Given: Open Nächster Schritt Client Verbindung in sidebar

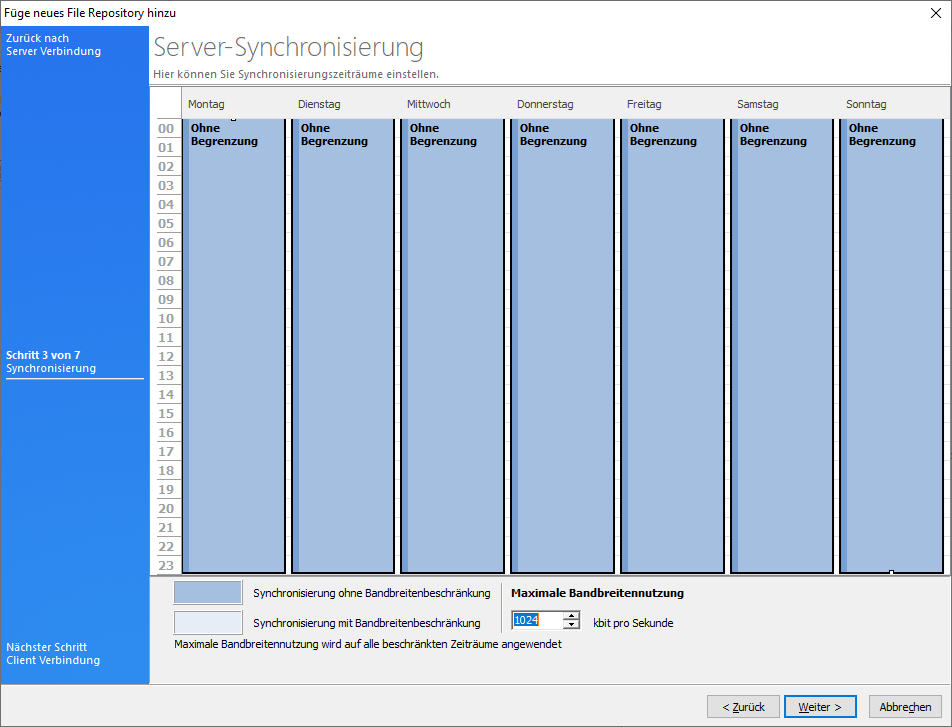Looking at the screenshot, I should tap(53, 654).
